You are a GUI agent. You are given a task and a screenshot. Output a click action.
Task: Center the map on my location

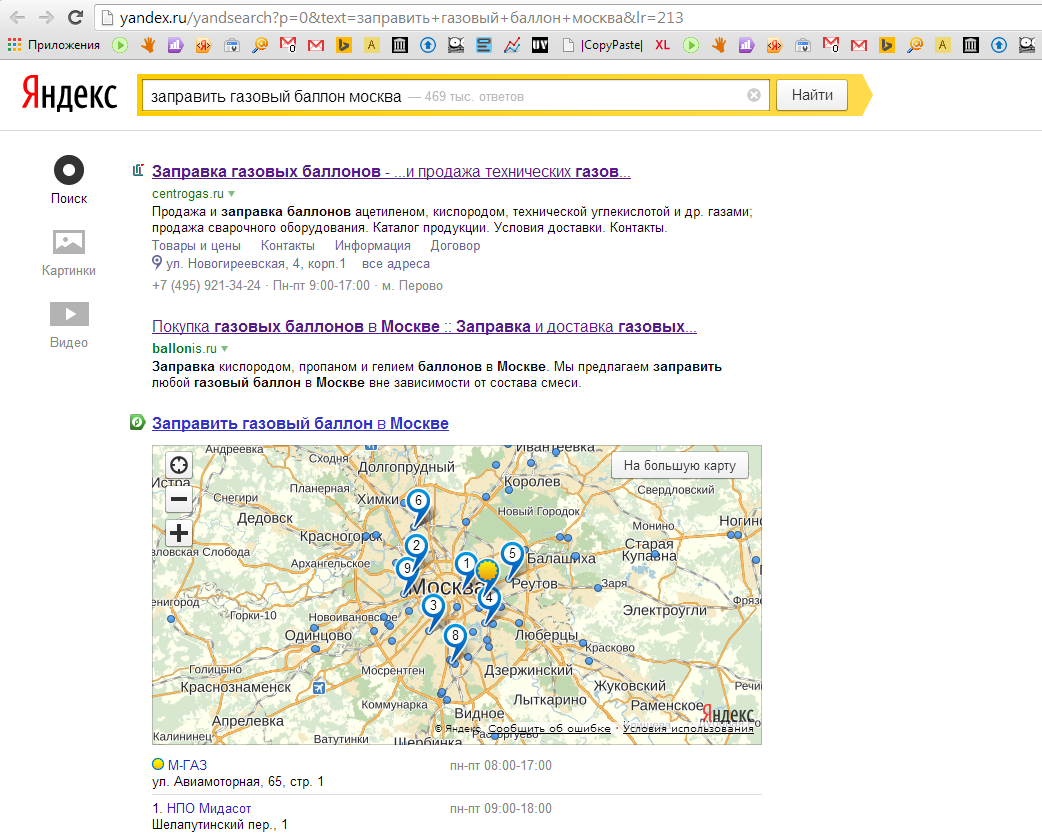pos(178,465)
